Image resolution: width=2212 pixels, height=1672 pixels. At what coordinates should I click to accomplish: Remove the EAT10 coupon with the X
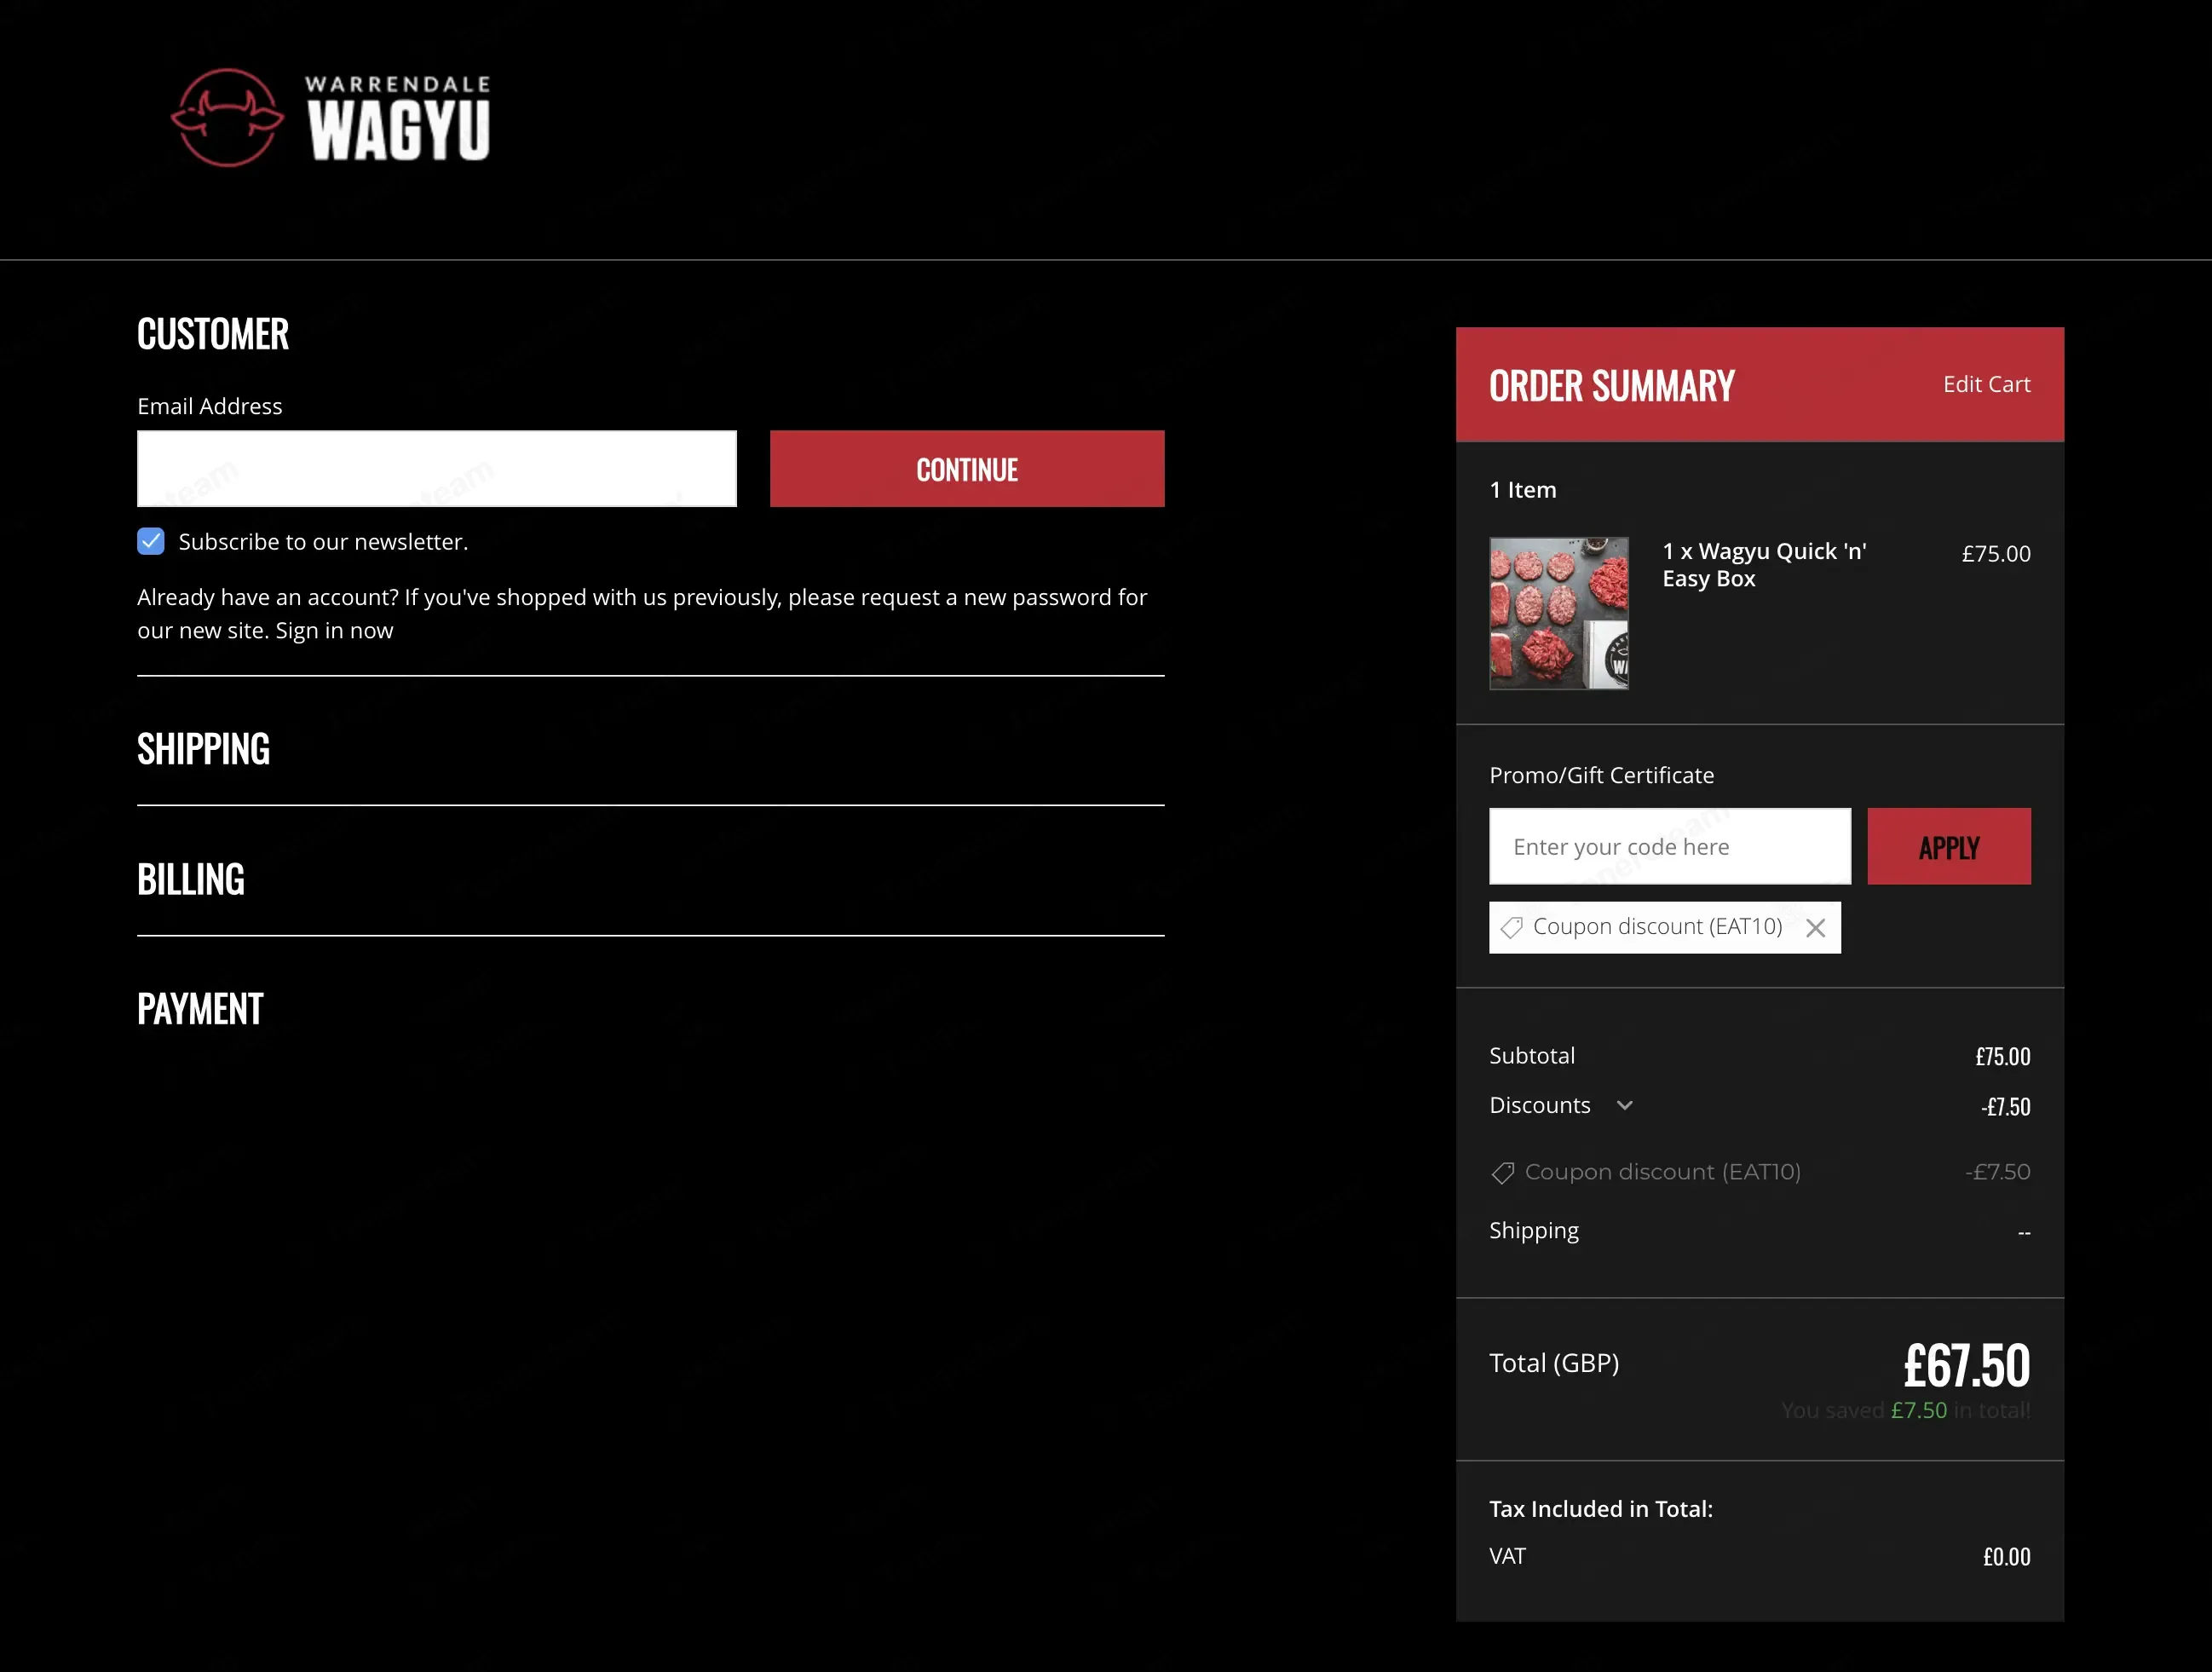[x=1816, y=928]
